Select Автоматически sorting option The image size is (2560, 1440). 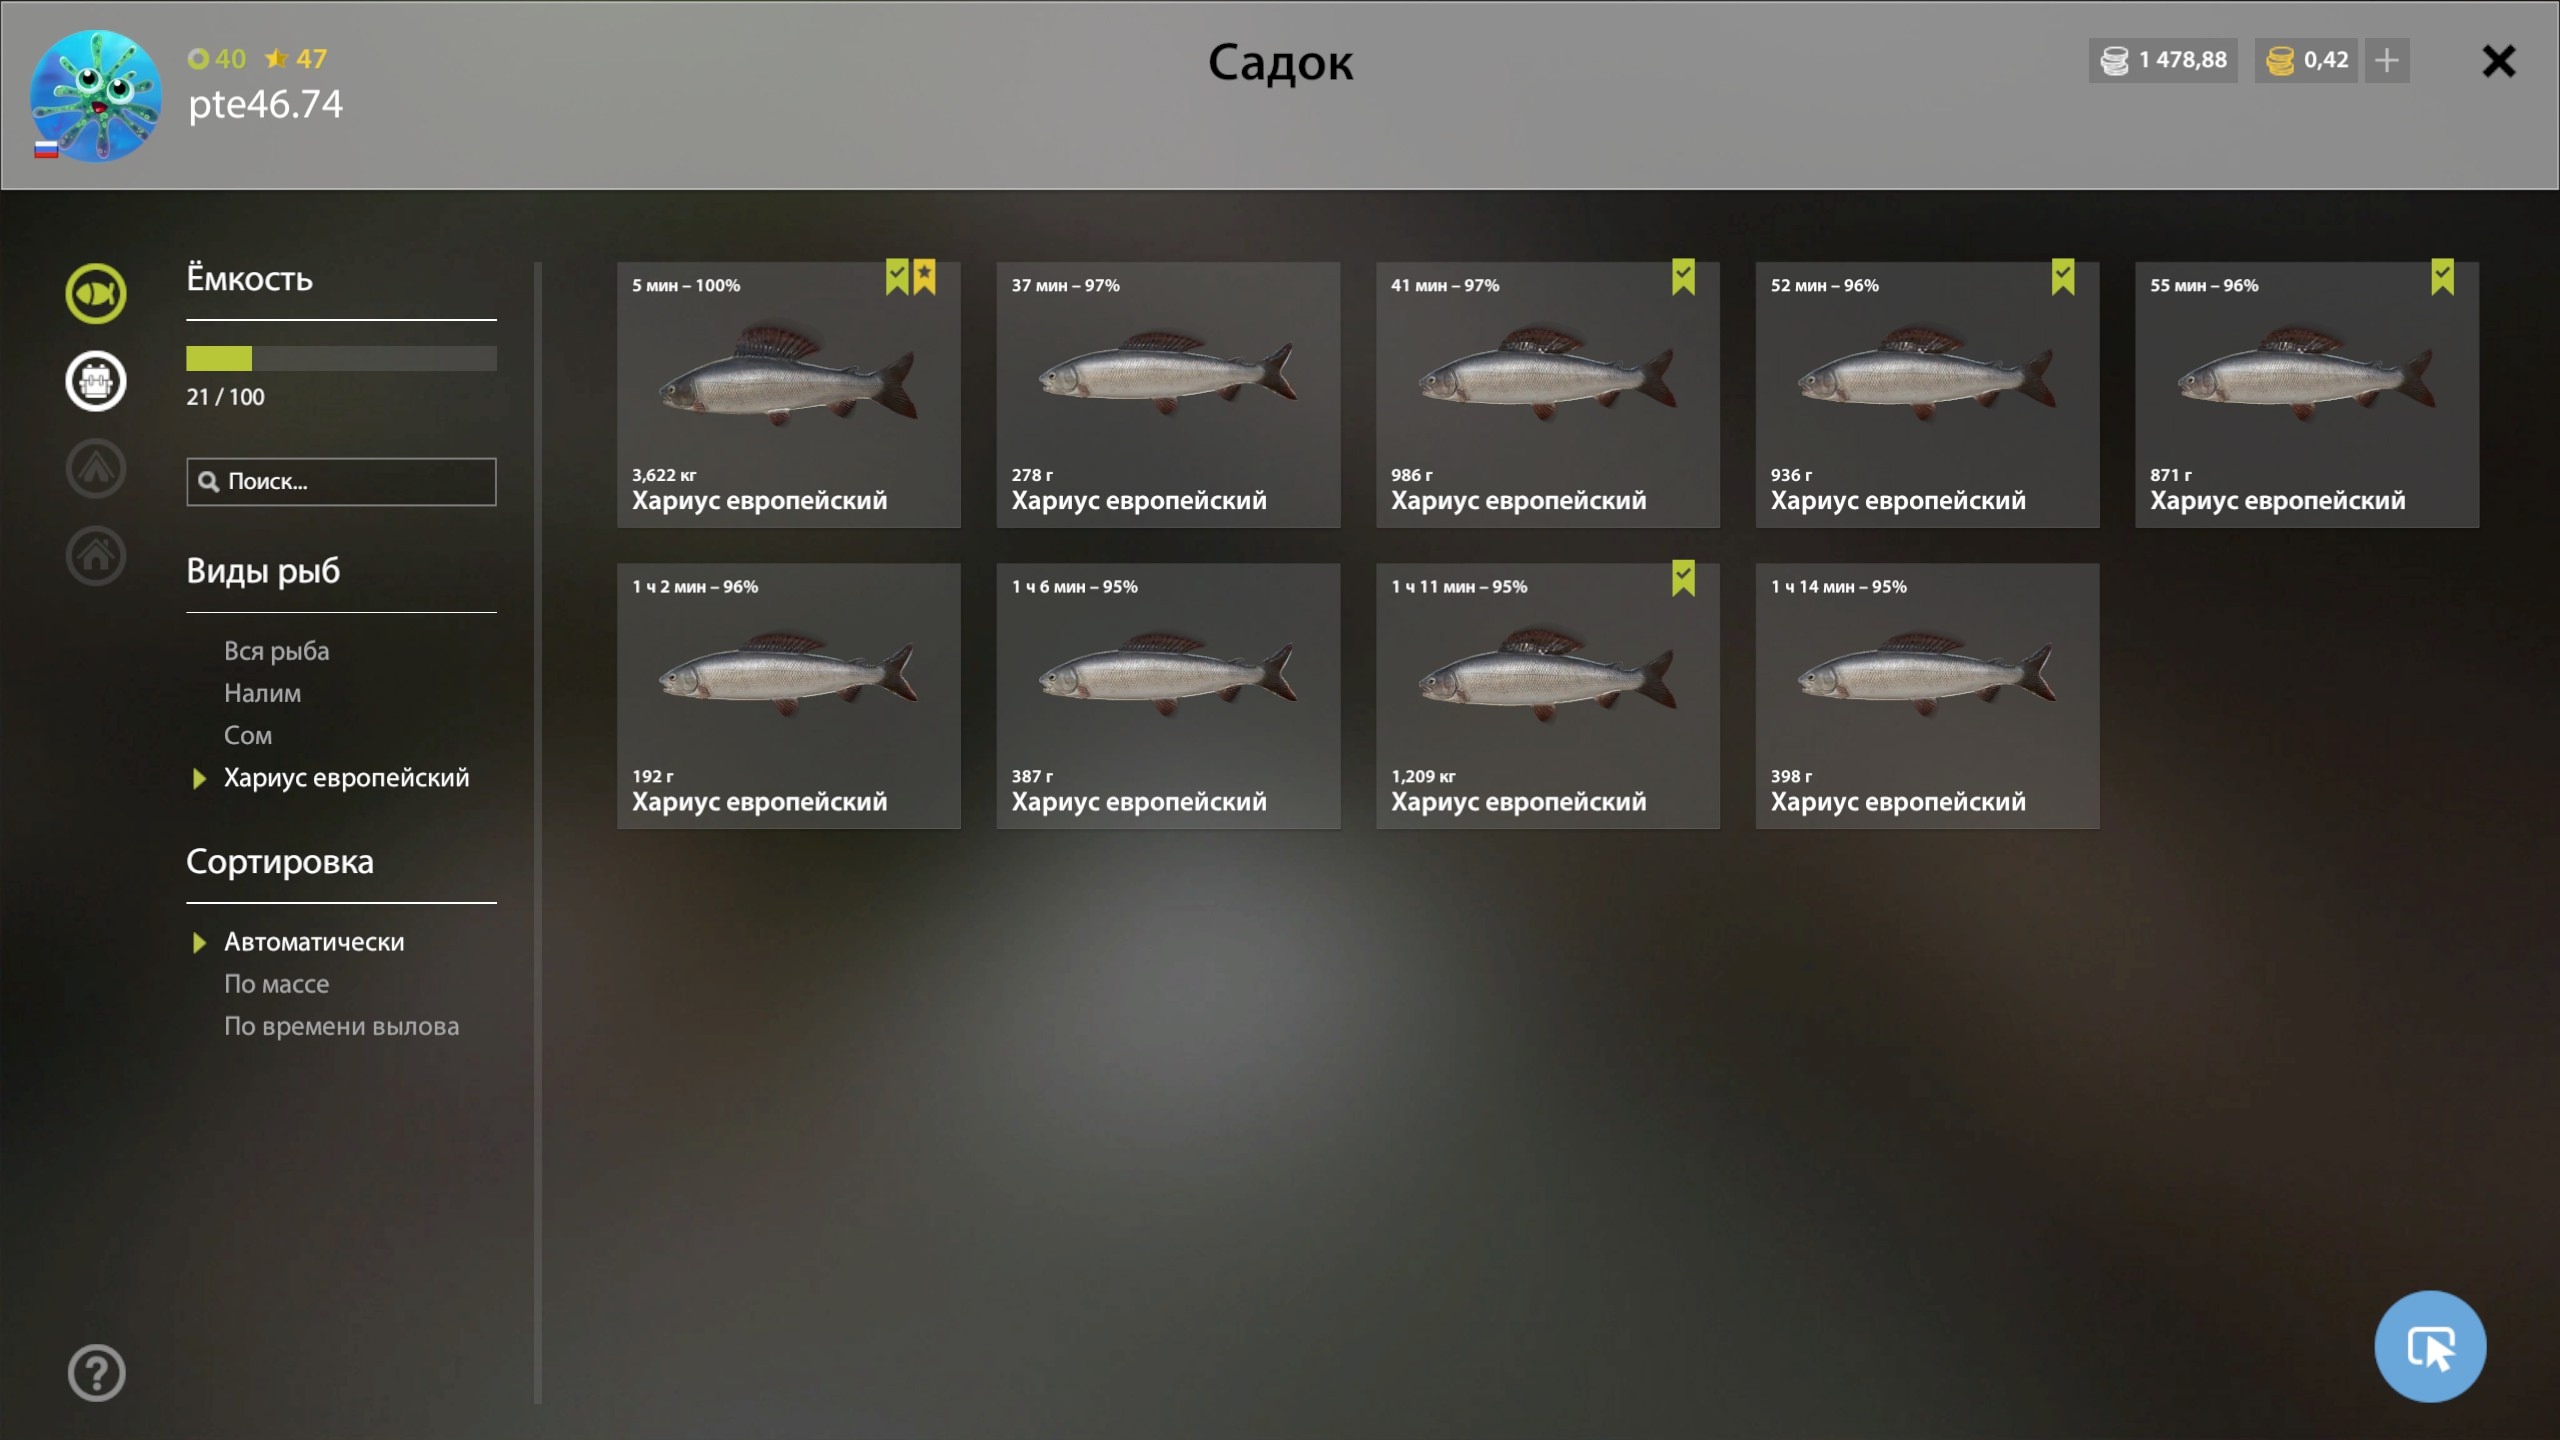tap(314, 942)
